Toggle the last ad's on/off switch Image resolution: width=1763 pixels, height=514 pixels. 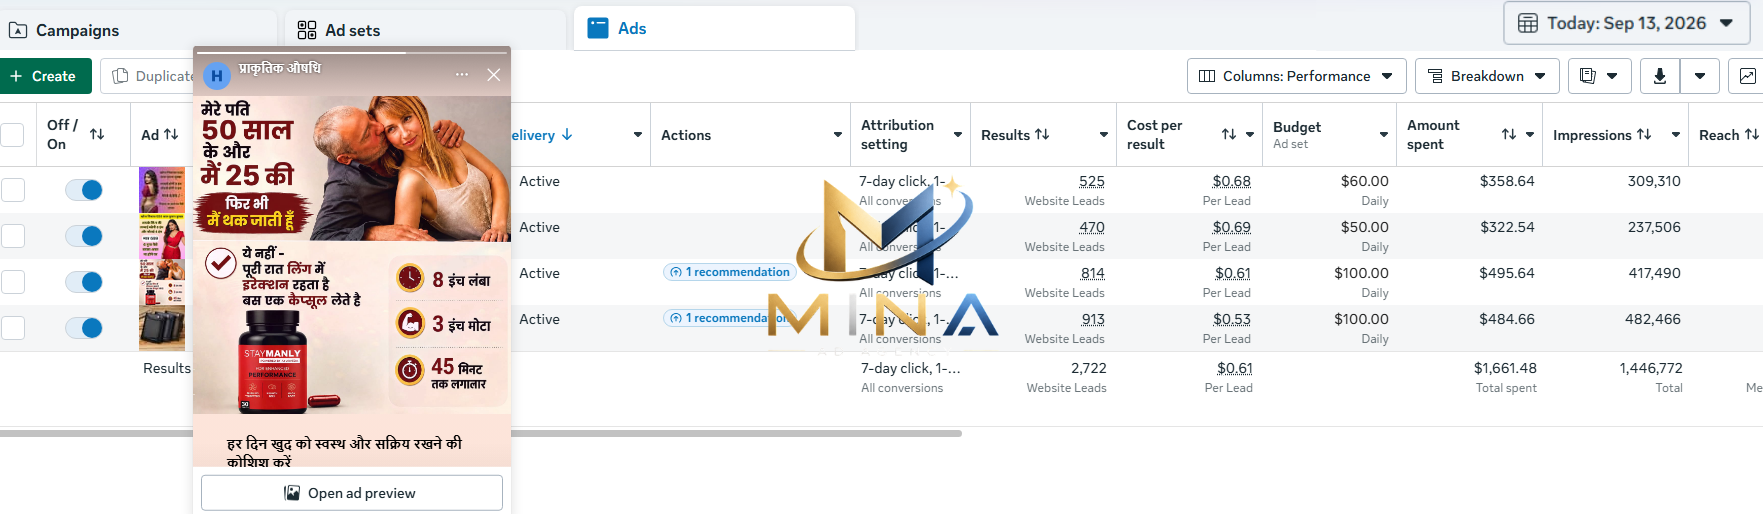click(x=84, y=328)
